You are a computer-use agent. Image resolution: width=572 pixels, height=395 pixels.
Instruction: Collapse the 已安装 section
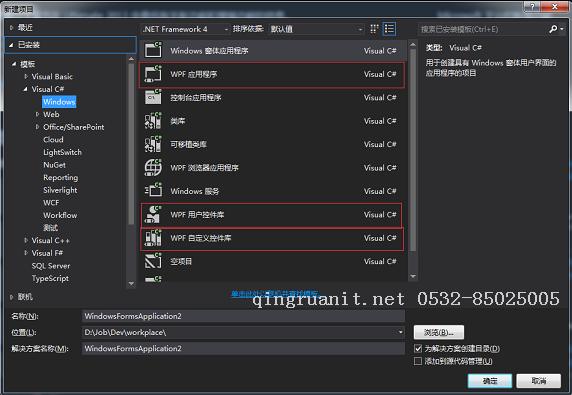[11, 45]
